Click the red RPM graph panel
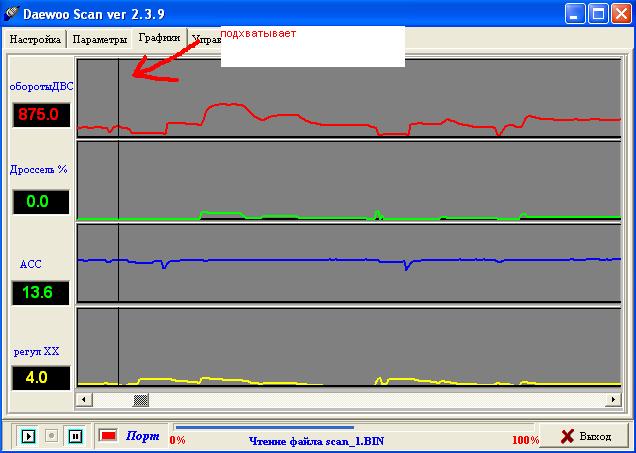The height and width of the screenshot is (453, 636). tap(348, 98)
